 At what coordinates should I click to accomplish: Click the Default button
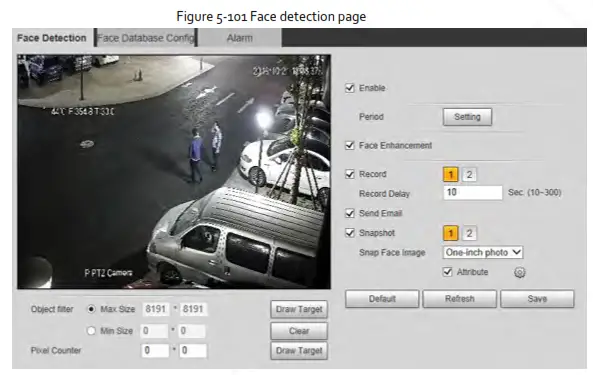(x=382, y=299)
